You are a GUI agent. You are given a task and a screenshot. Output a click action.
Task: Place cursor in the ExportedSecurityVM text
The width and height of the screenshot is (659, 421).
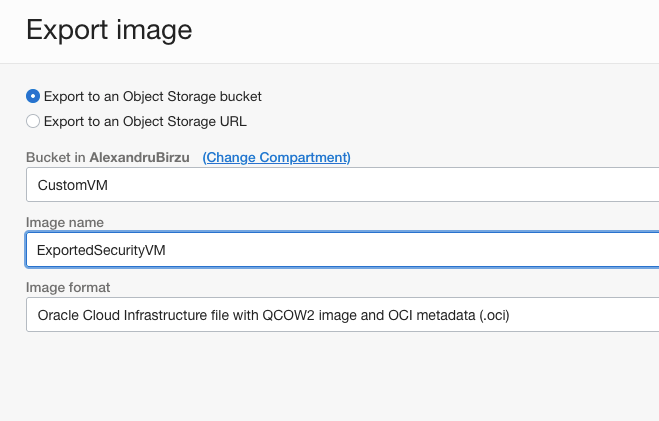pos(100,251)
